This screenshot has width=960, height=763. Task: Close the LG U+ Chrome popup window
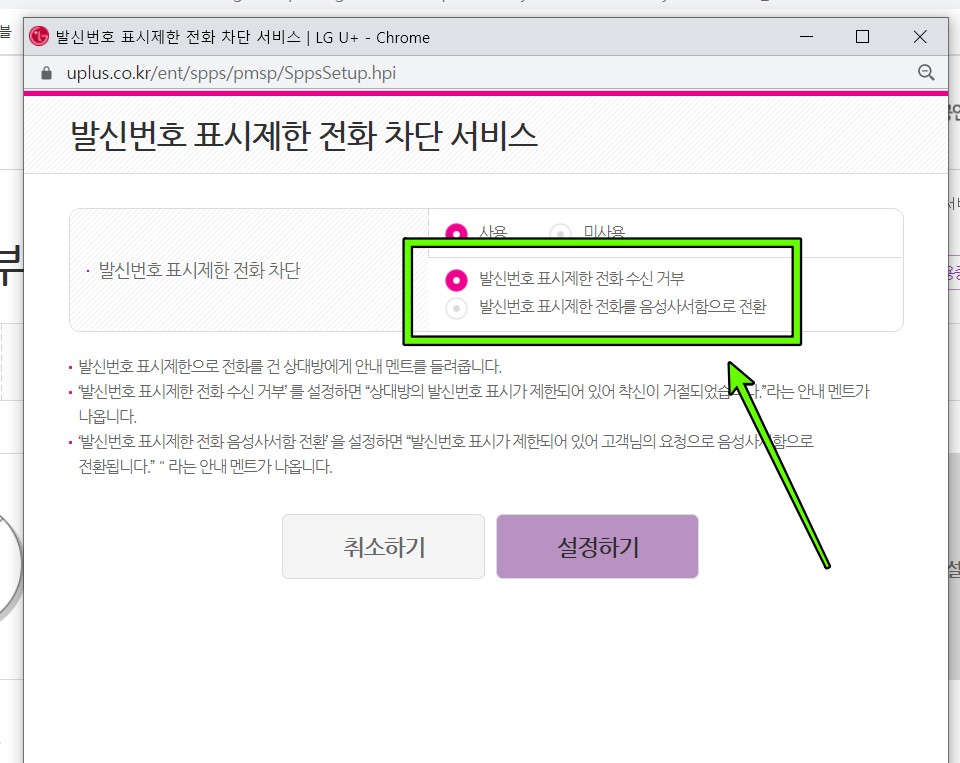[x=920, y=37]
